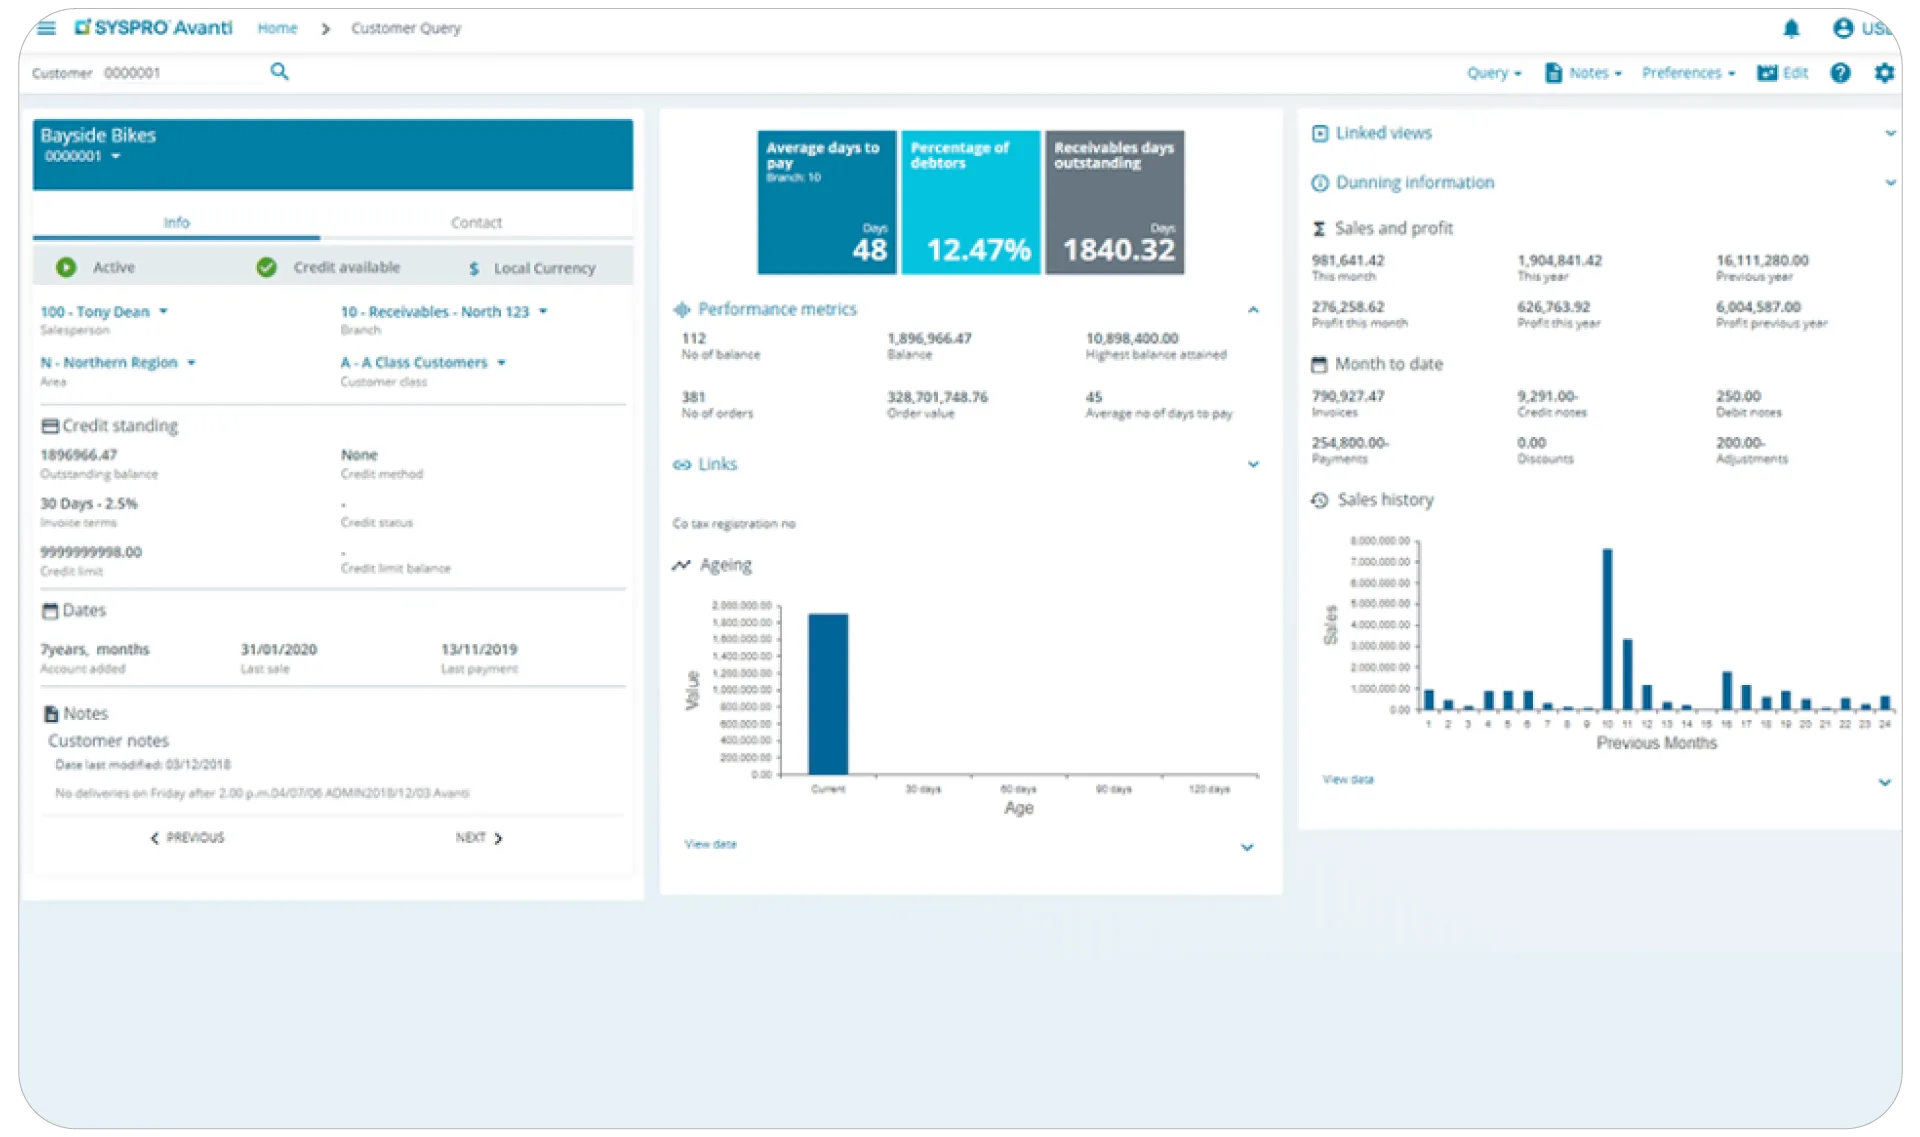Viewport: 1920px width, 1137px height.
Task: Click the Linked views icon
Action: tap(1320, 133)
